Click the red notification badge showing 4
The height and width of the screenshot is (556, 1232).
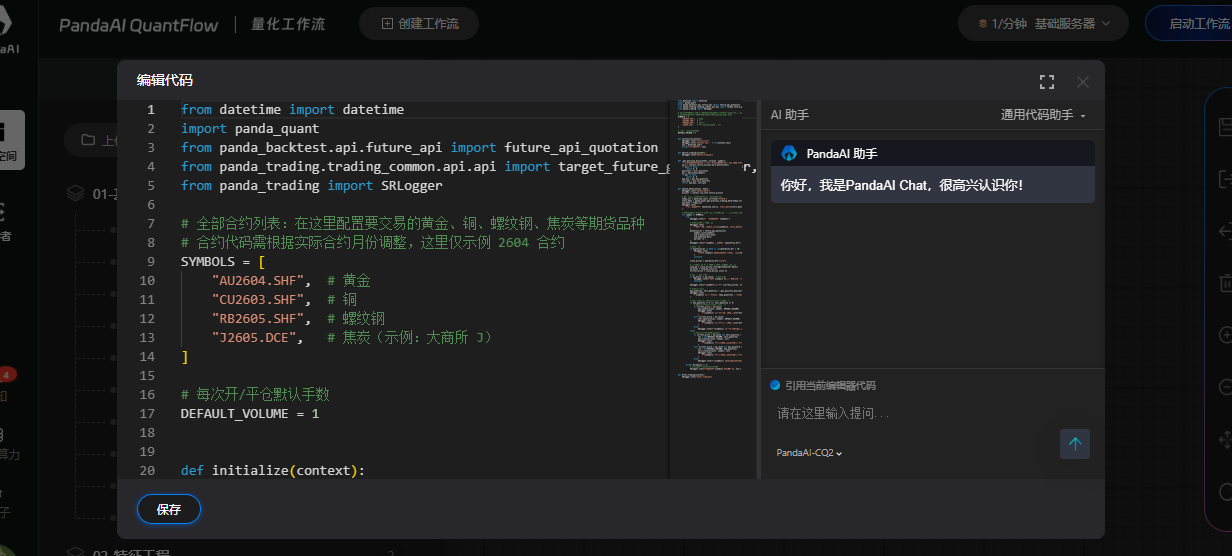(x=7, y=375)
